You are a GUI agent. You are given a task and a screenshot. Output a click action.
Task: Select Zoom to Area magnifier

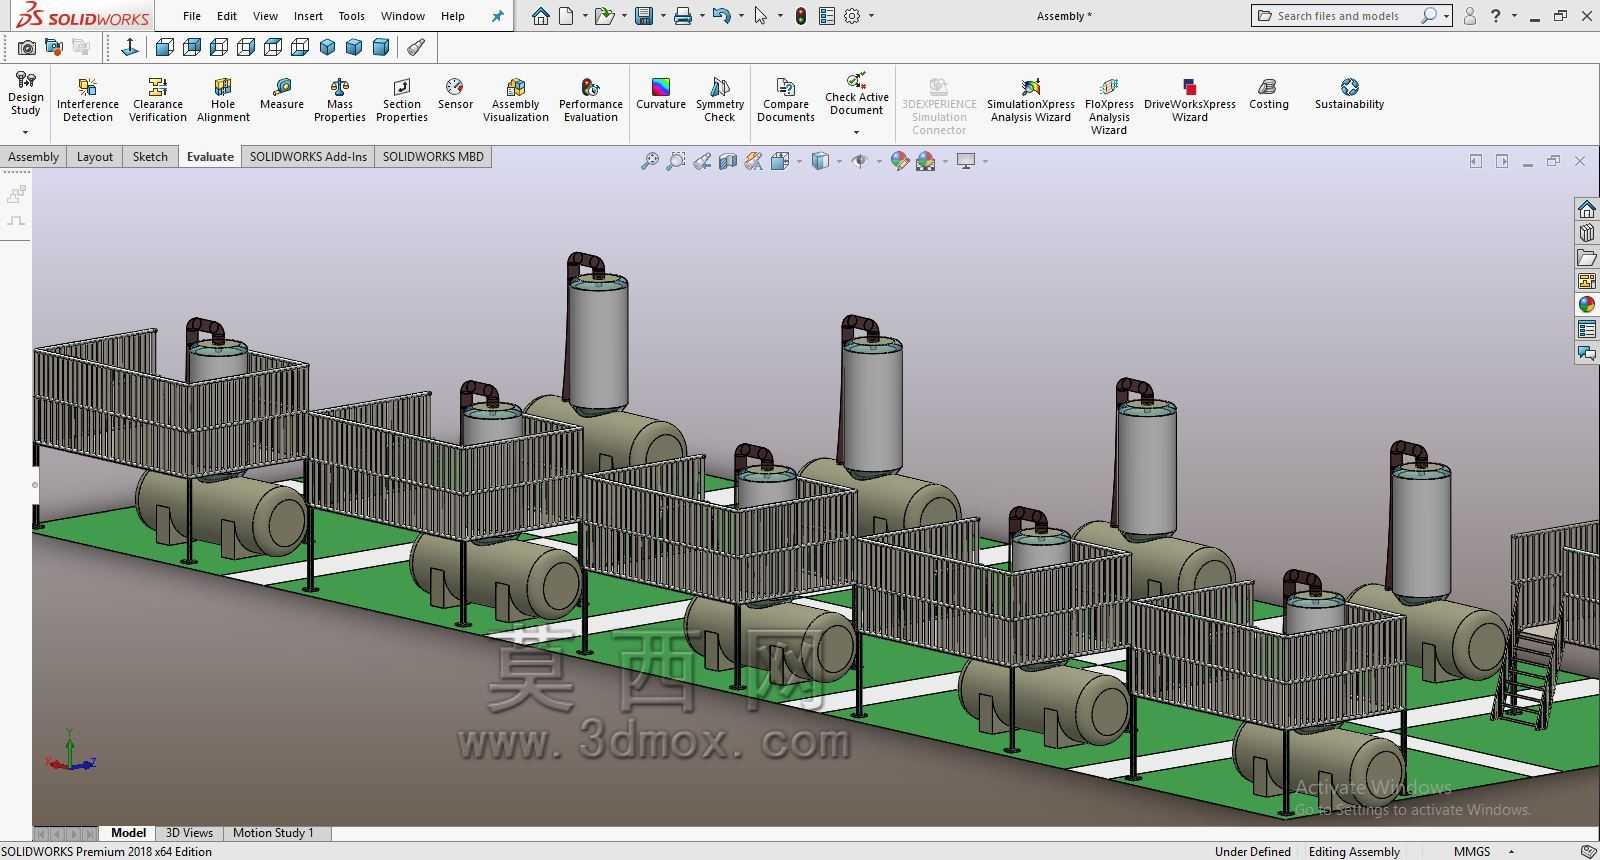coord(676,161)
